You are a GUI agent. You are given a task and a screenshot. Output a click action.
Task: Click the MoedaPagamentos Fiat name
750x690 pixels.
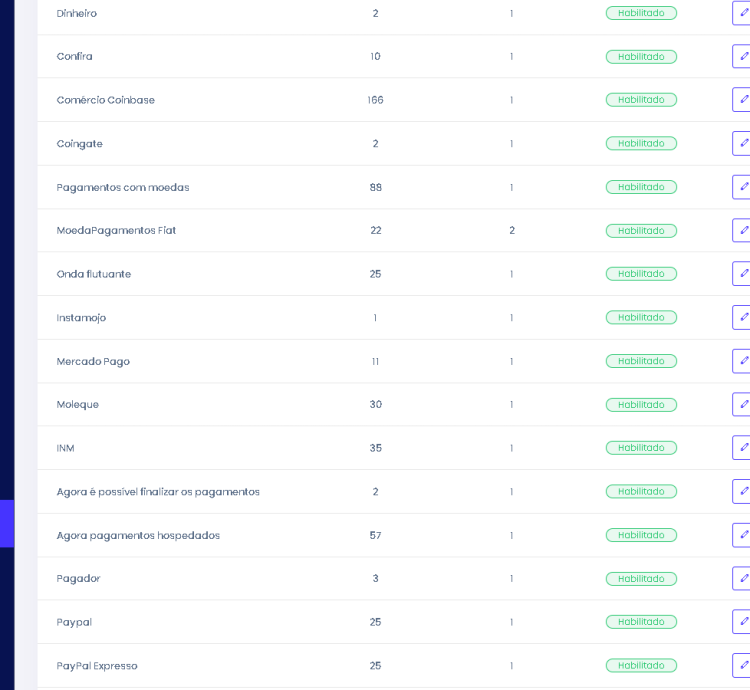116,231
